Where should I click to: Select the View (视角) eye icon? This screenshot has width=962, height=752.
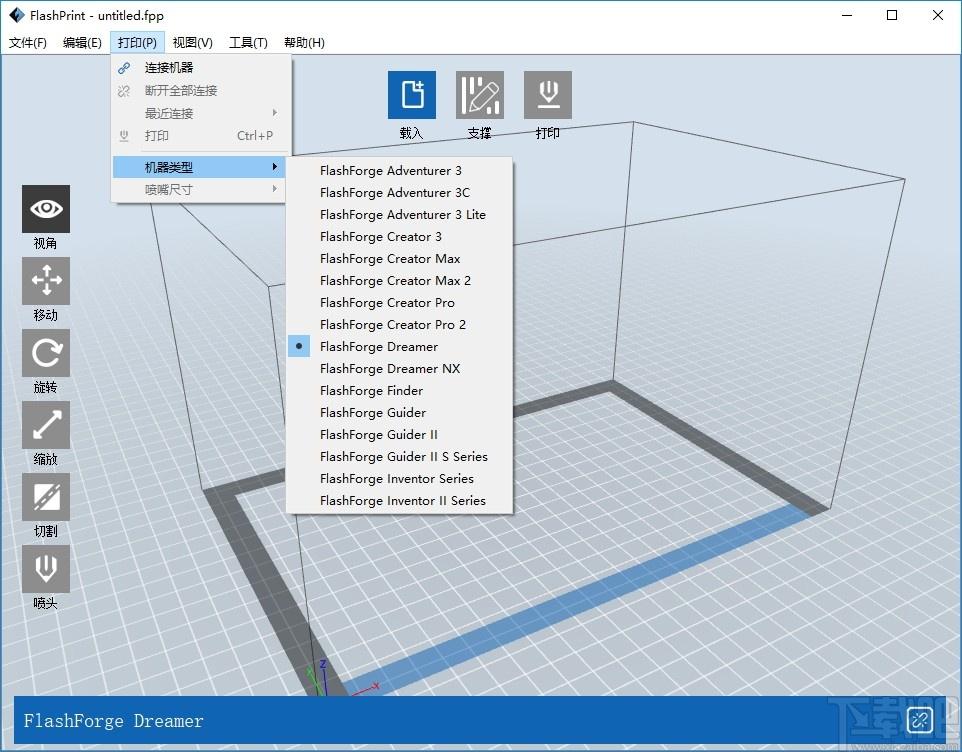(x=46, y=209)
